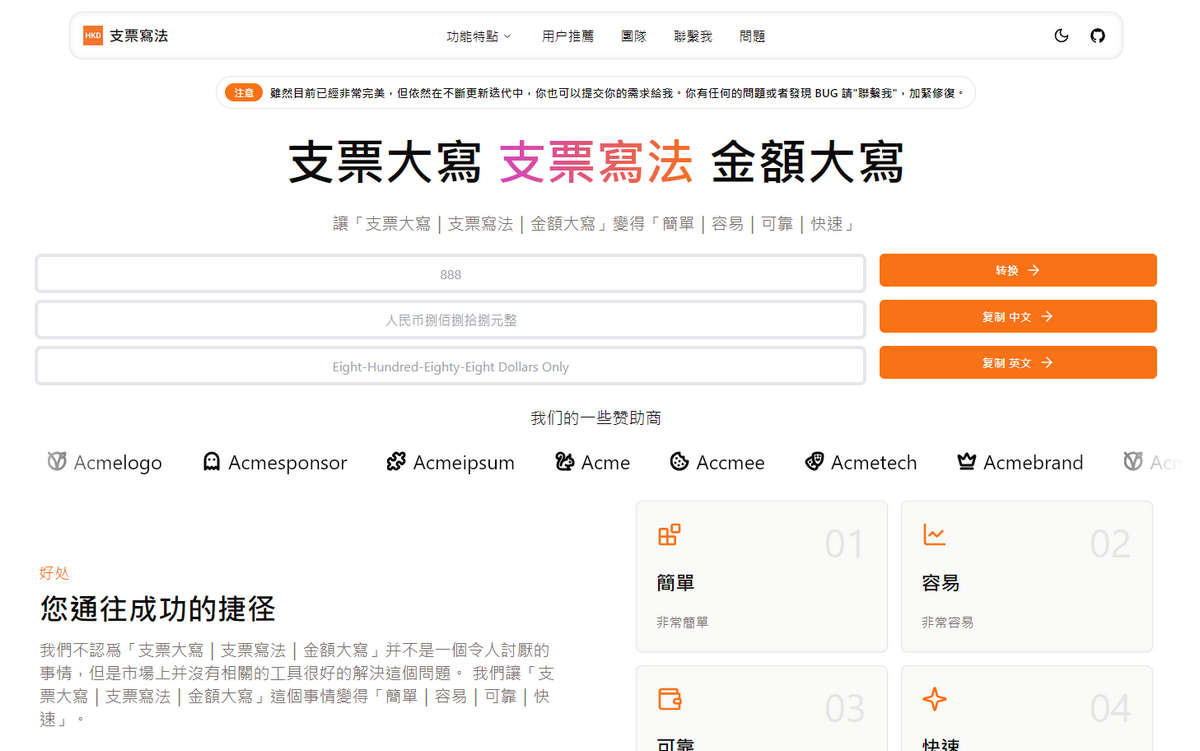Focus the amount input showing 888
1200x751 pixels.
[x=450, y=274]
